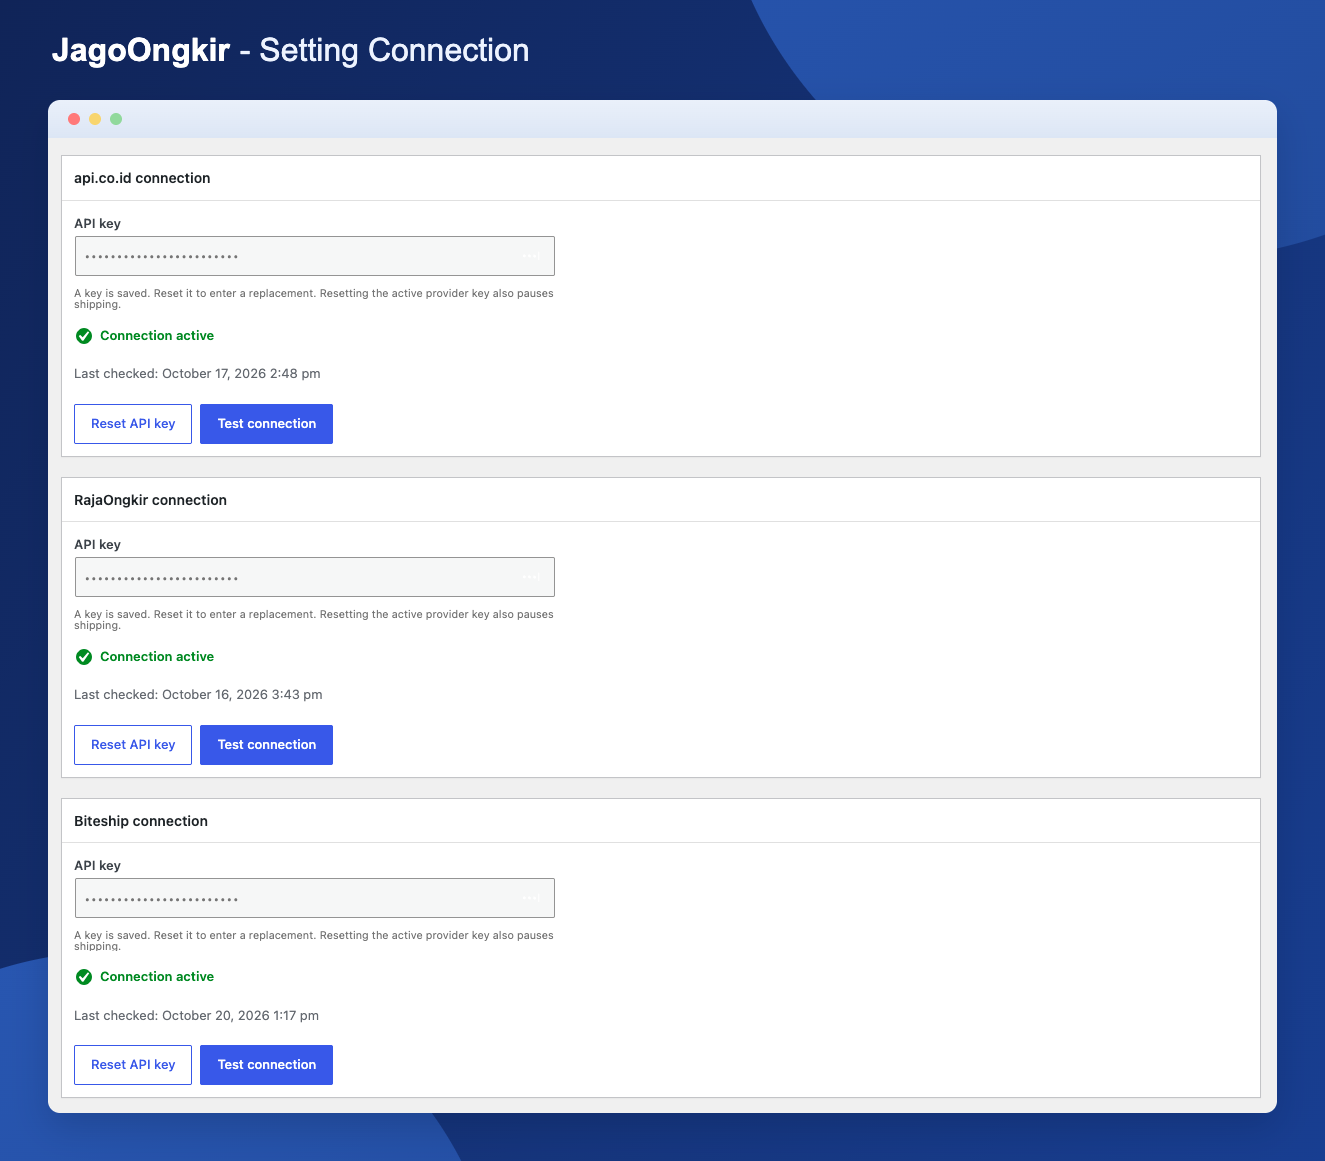Click the green check icon under Biteship

coord(84,977)
